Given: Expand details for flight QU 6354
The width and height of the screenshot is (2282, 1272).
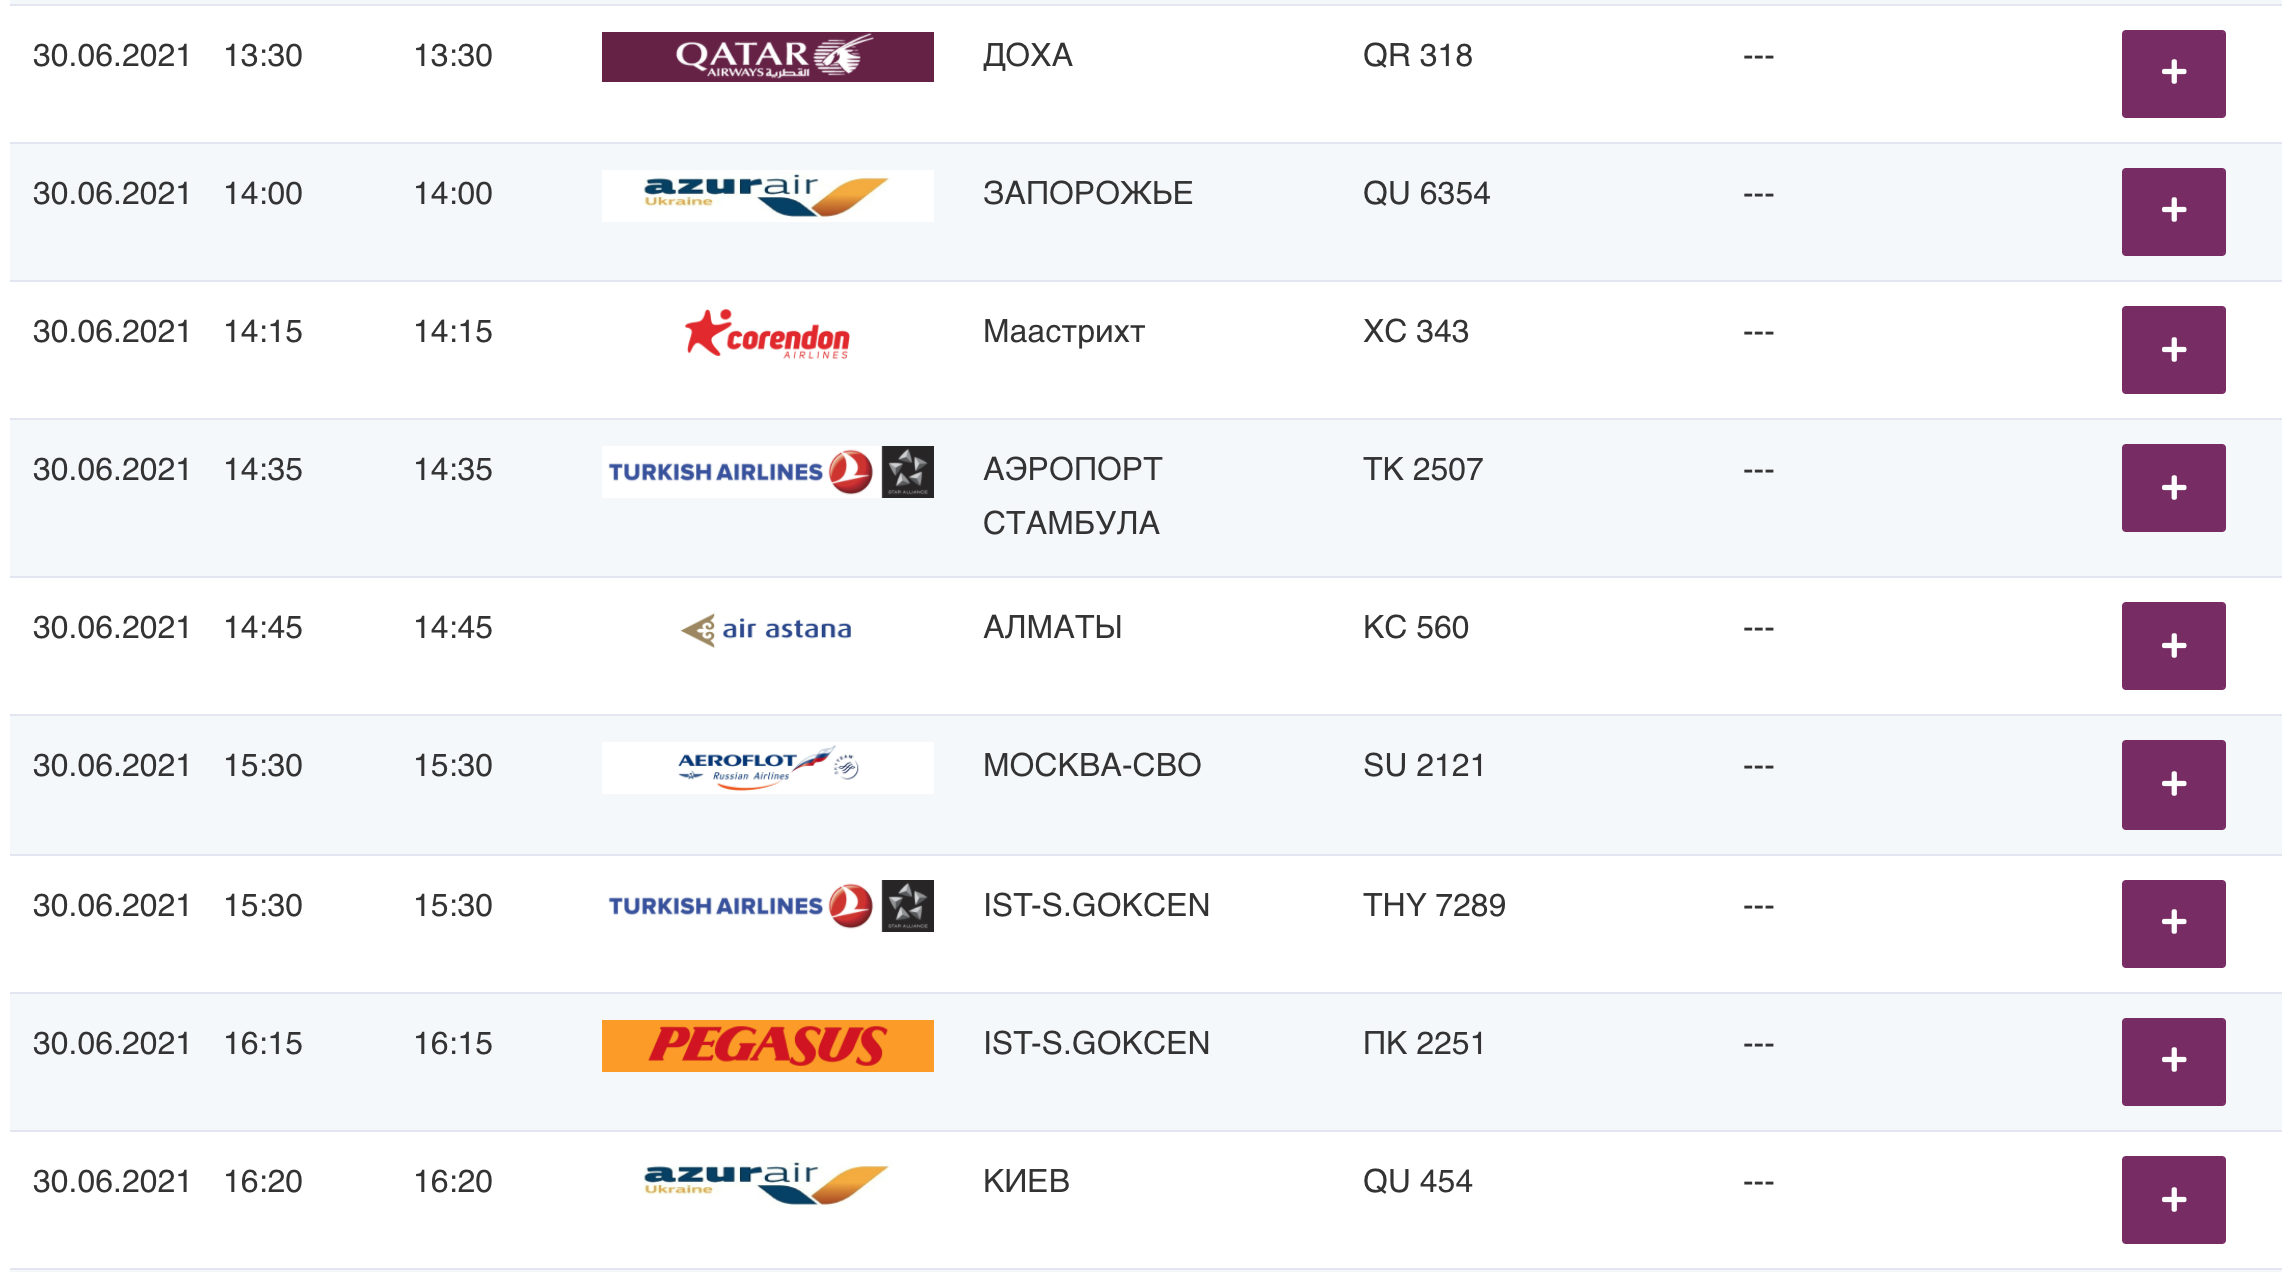Looking at the screenshot, I should [x=2173, y=211].
